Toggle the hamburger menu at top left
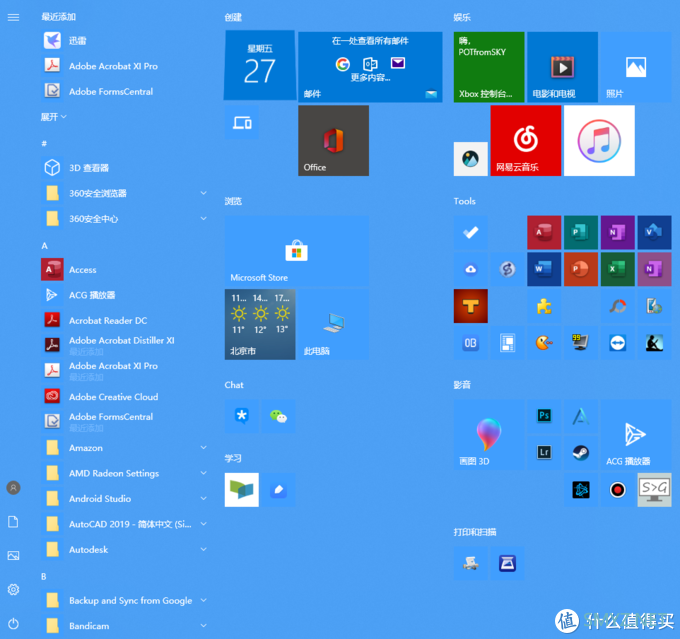680x639 pixels. [13, 17]
